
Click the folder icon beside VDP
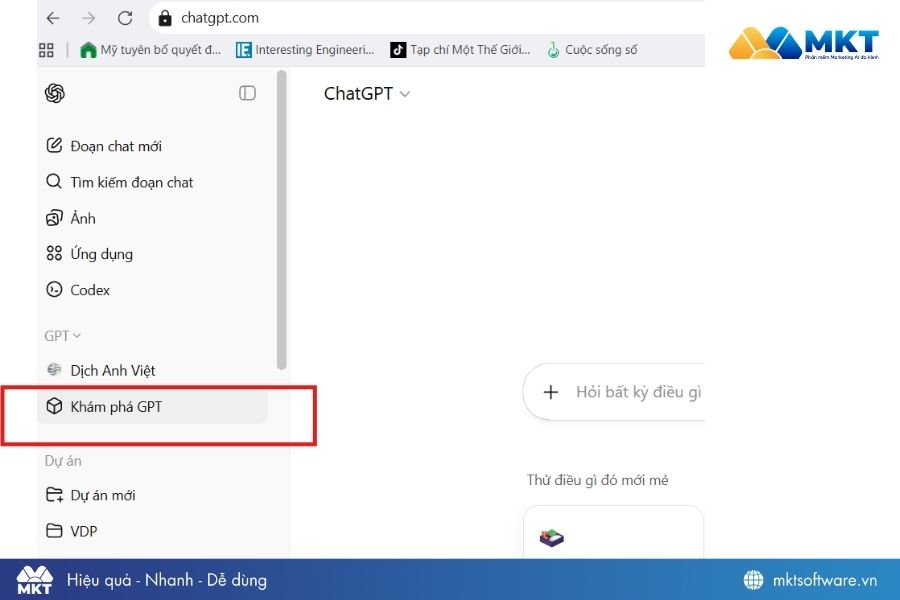point(54,531)
